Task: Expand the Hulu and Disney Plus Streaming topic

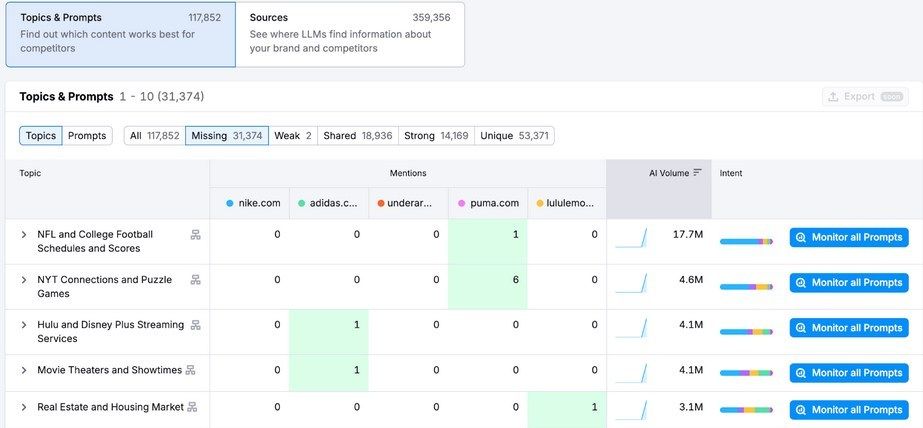Action: (x=24, y=325)
